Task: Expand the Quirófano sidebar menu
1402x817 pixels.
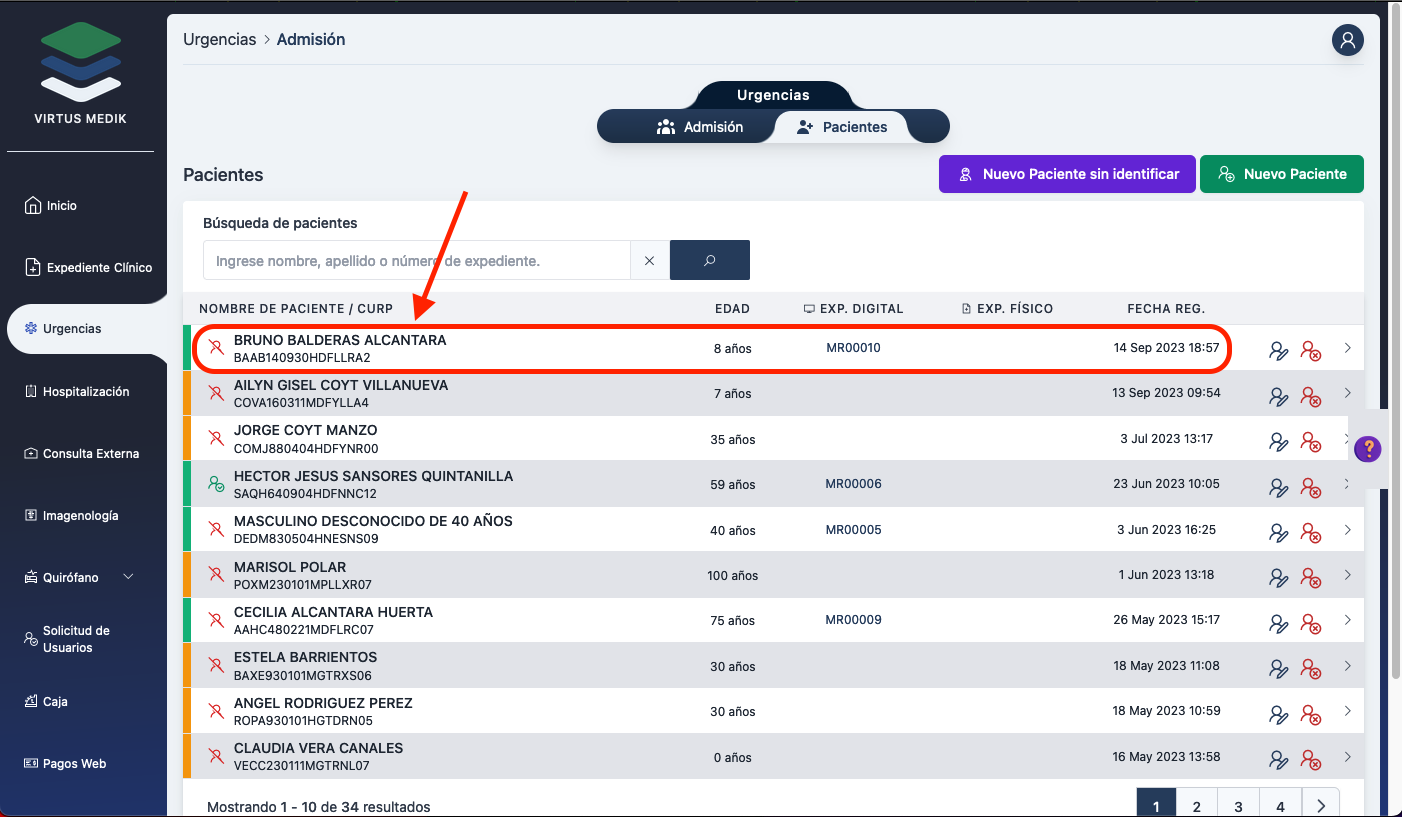Action: (x=128, y=577)
